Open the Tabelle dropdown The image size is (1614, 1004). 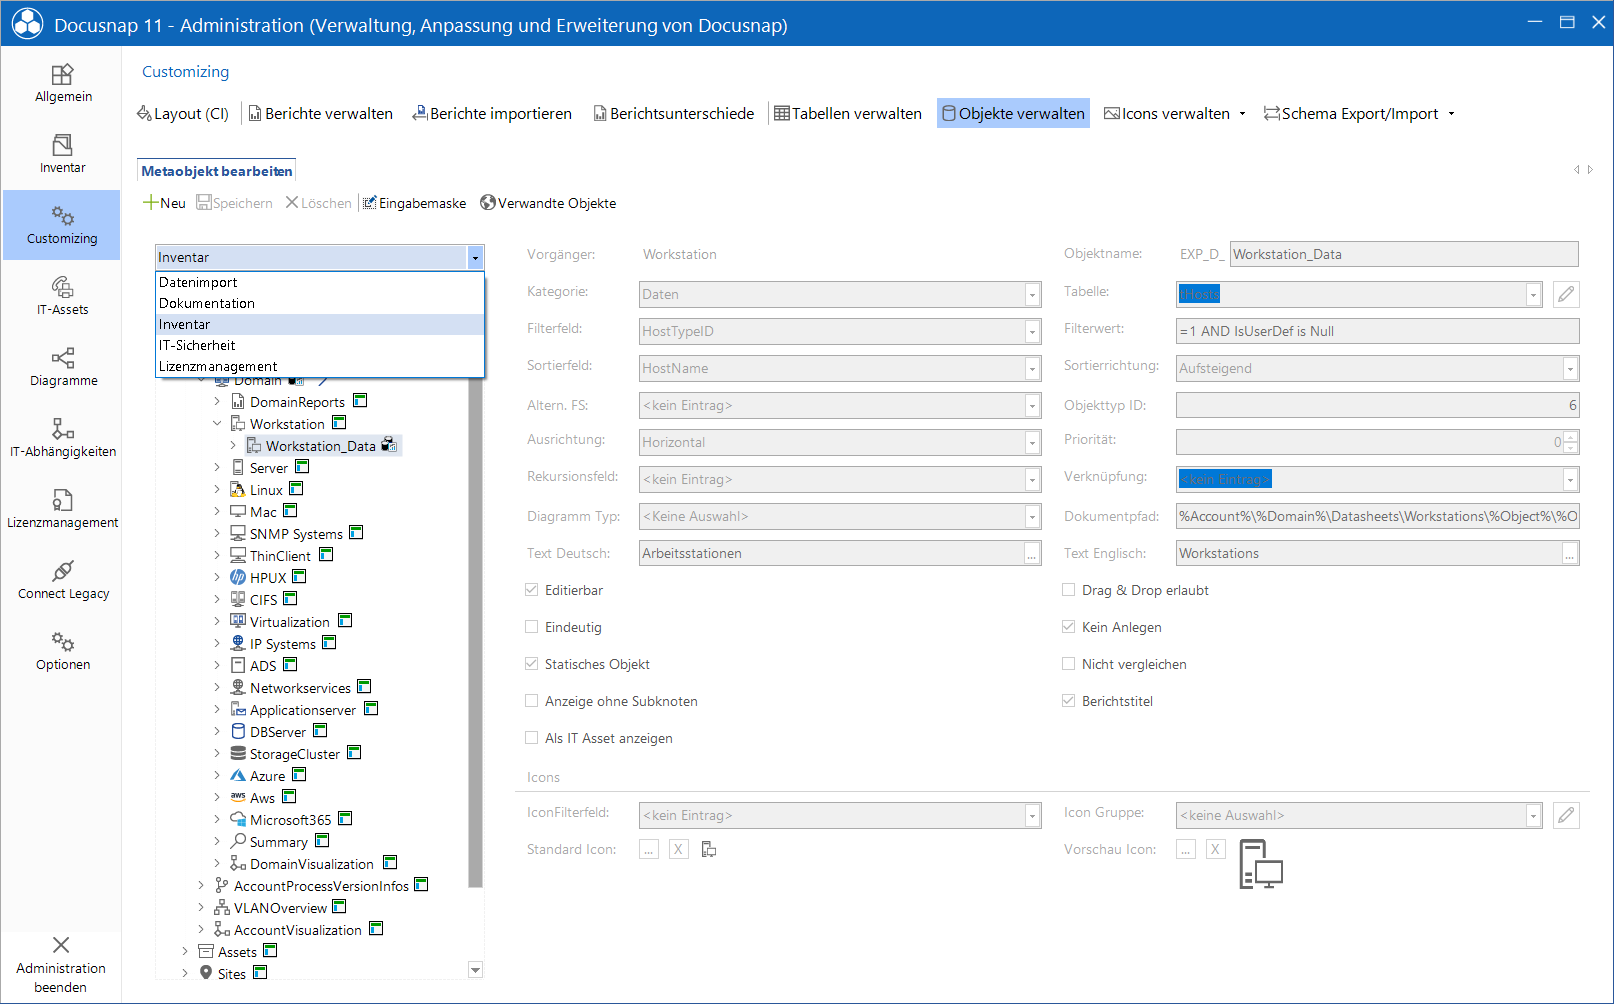(x=1533, y=294)
